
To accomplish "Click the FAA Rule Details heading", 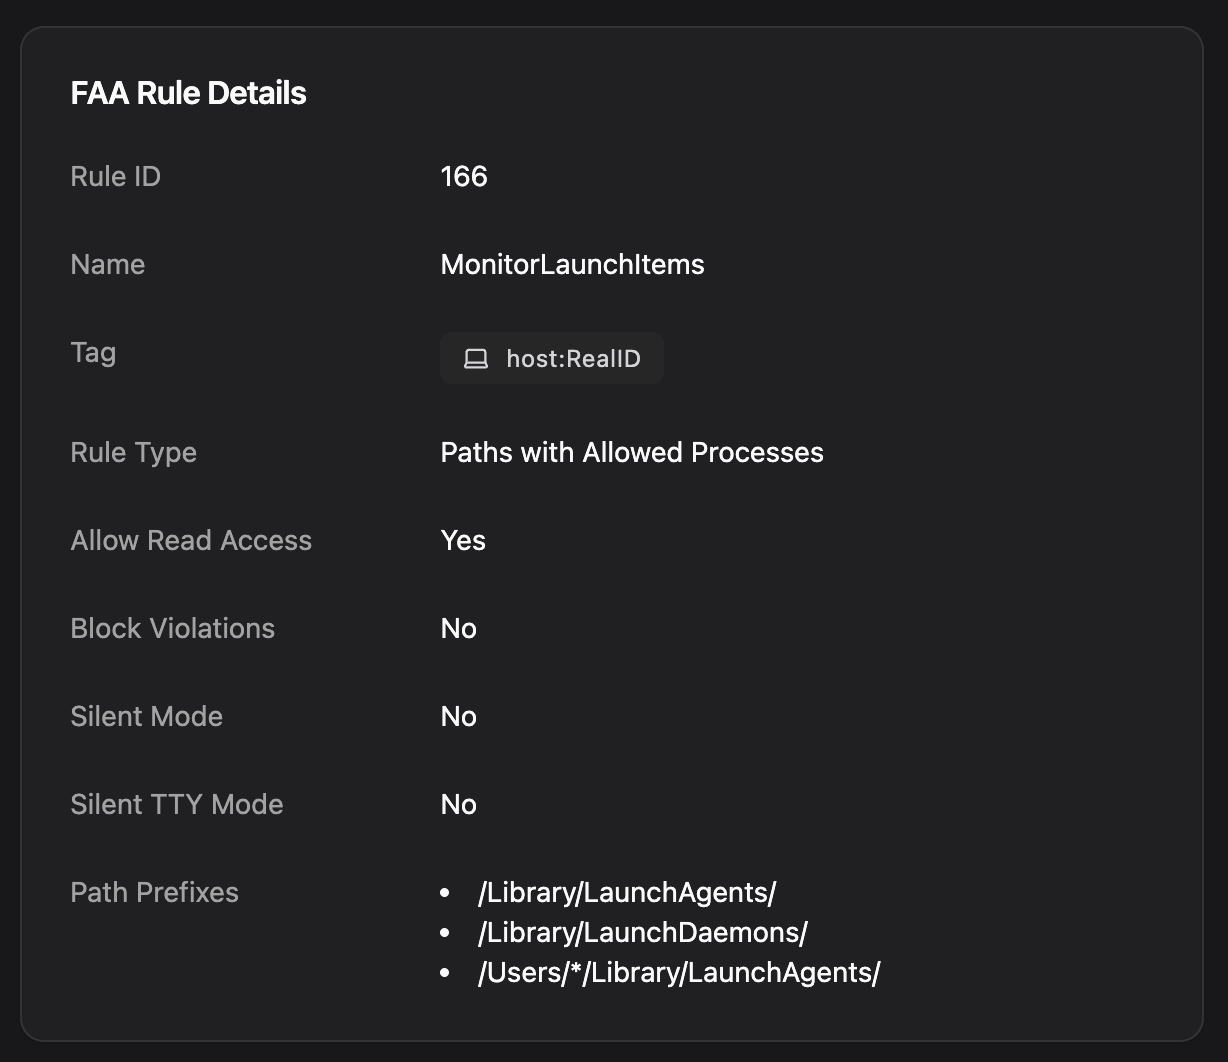I will click(188, 93).
